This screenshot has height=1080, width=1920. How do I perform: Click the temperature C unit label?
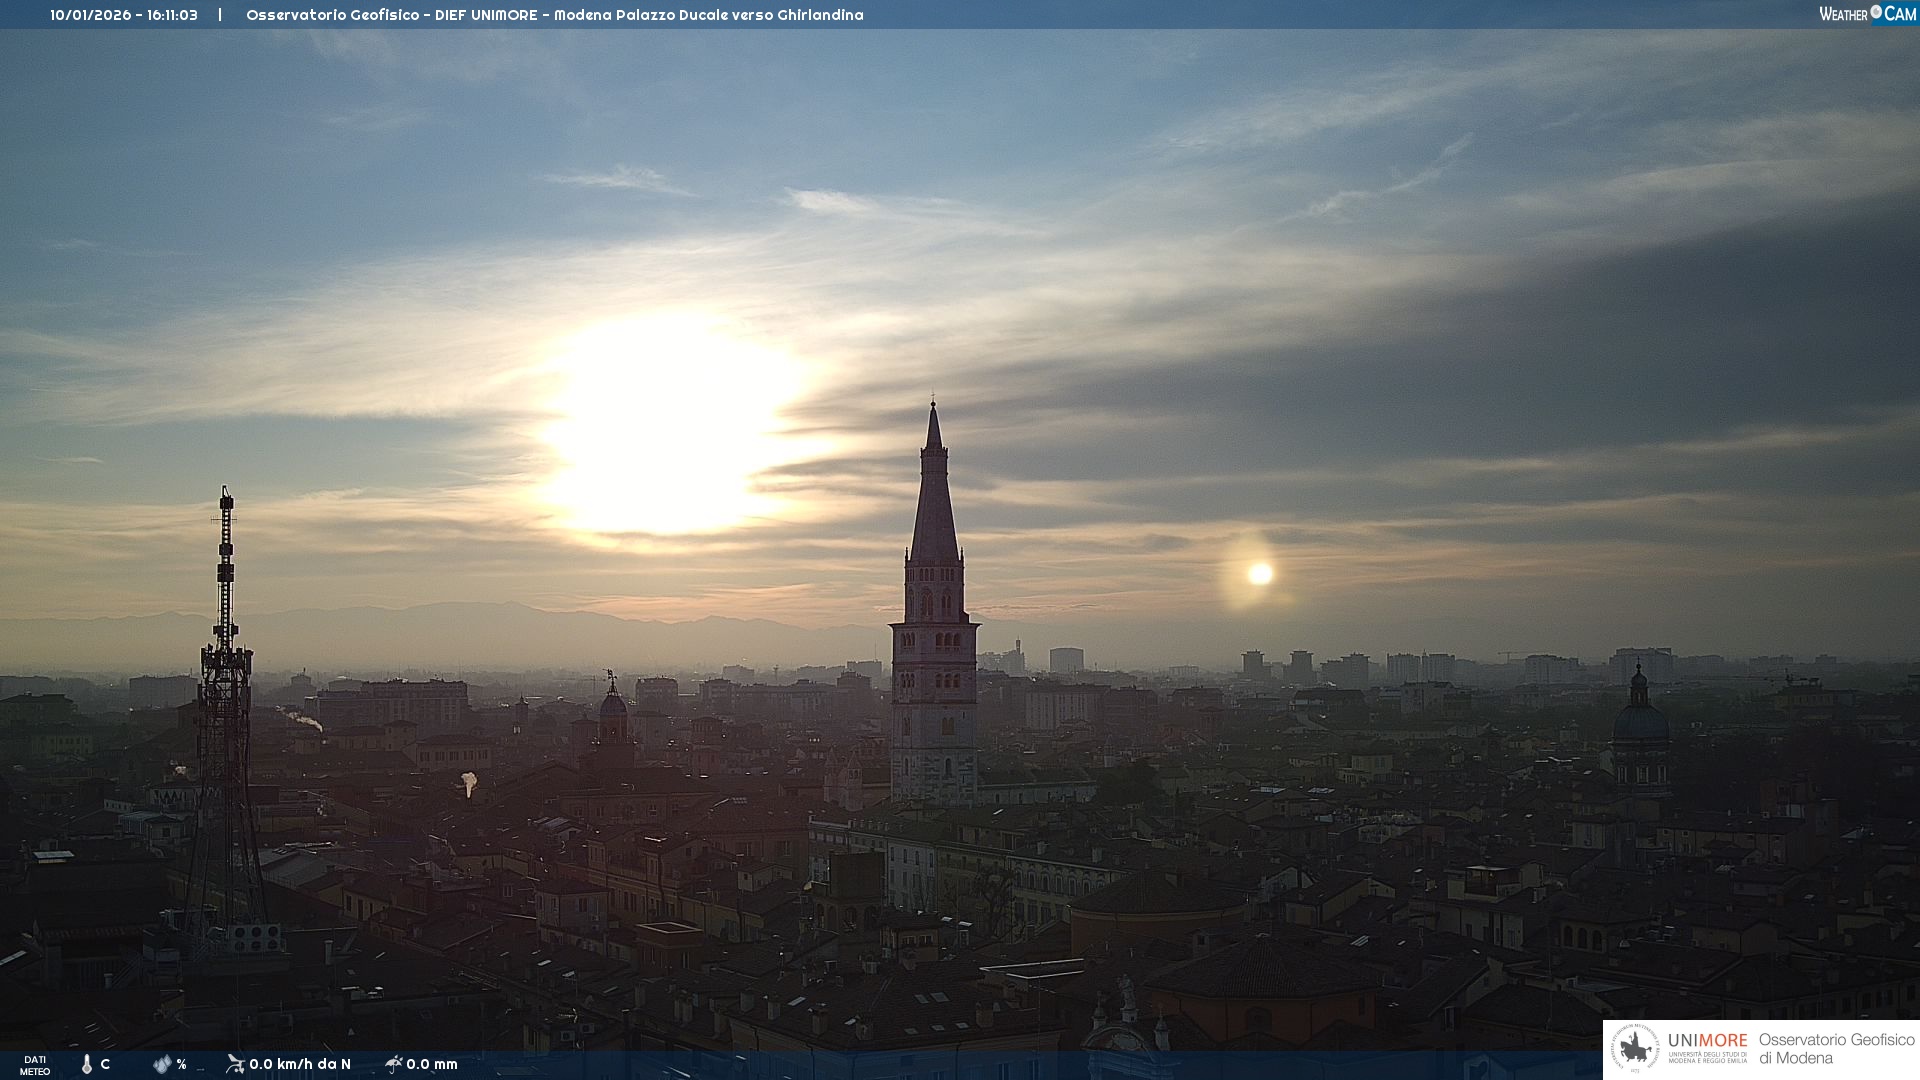(x=105, y=1064)
